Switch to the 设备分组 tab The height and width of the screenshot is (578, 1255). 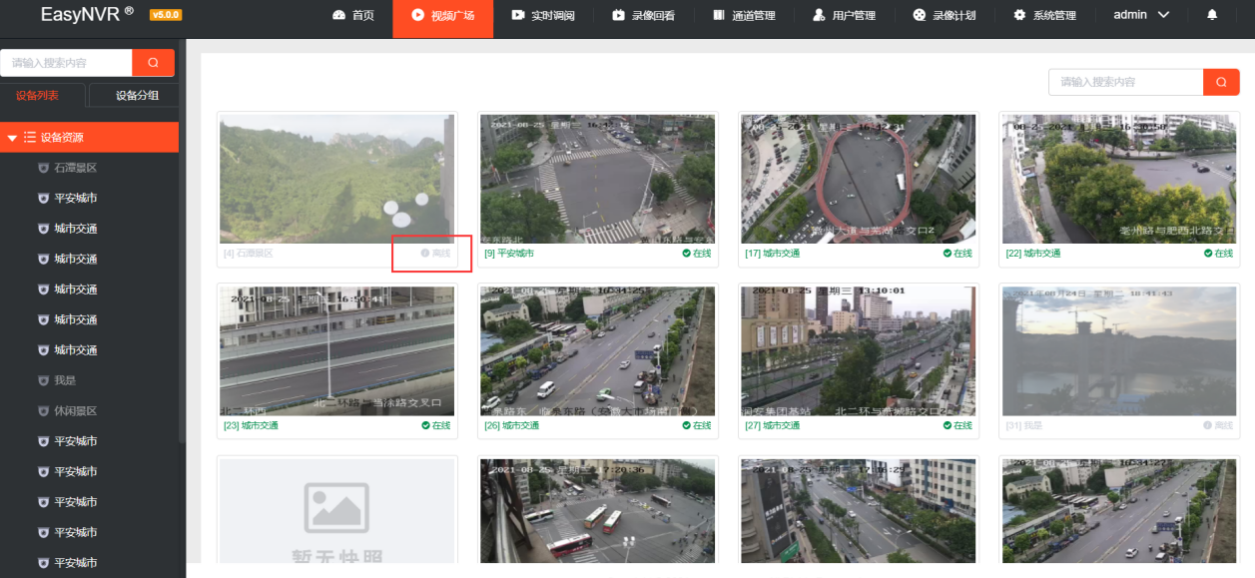point(136,96)
